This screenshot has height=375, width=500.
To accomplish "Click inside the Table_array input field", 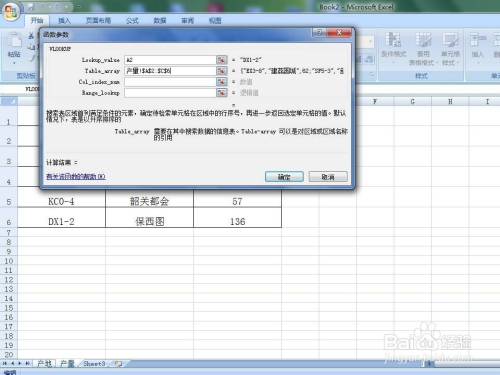I will point(170,71).
